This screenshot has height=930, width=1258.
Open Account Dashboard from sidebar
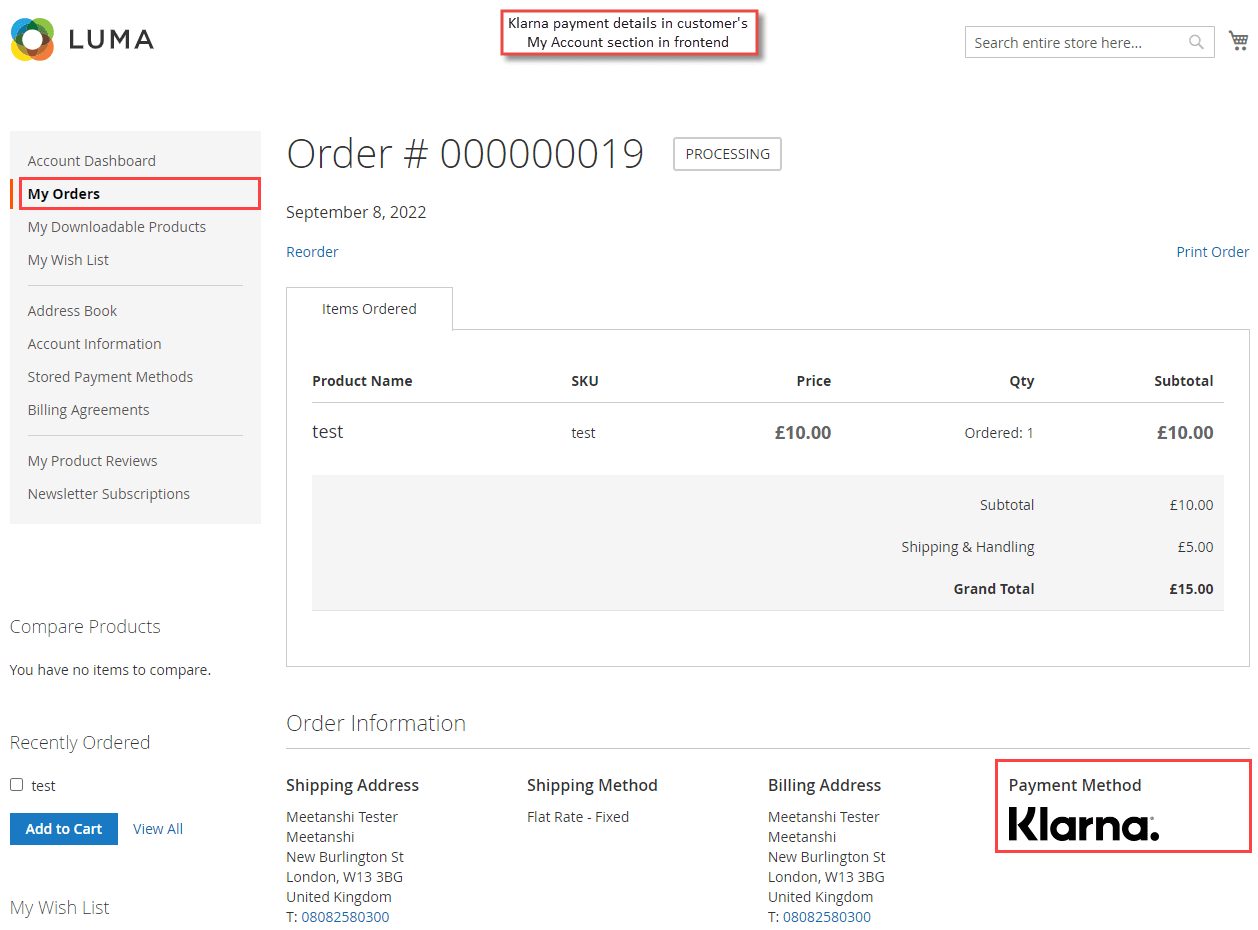point(91,160)
